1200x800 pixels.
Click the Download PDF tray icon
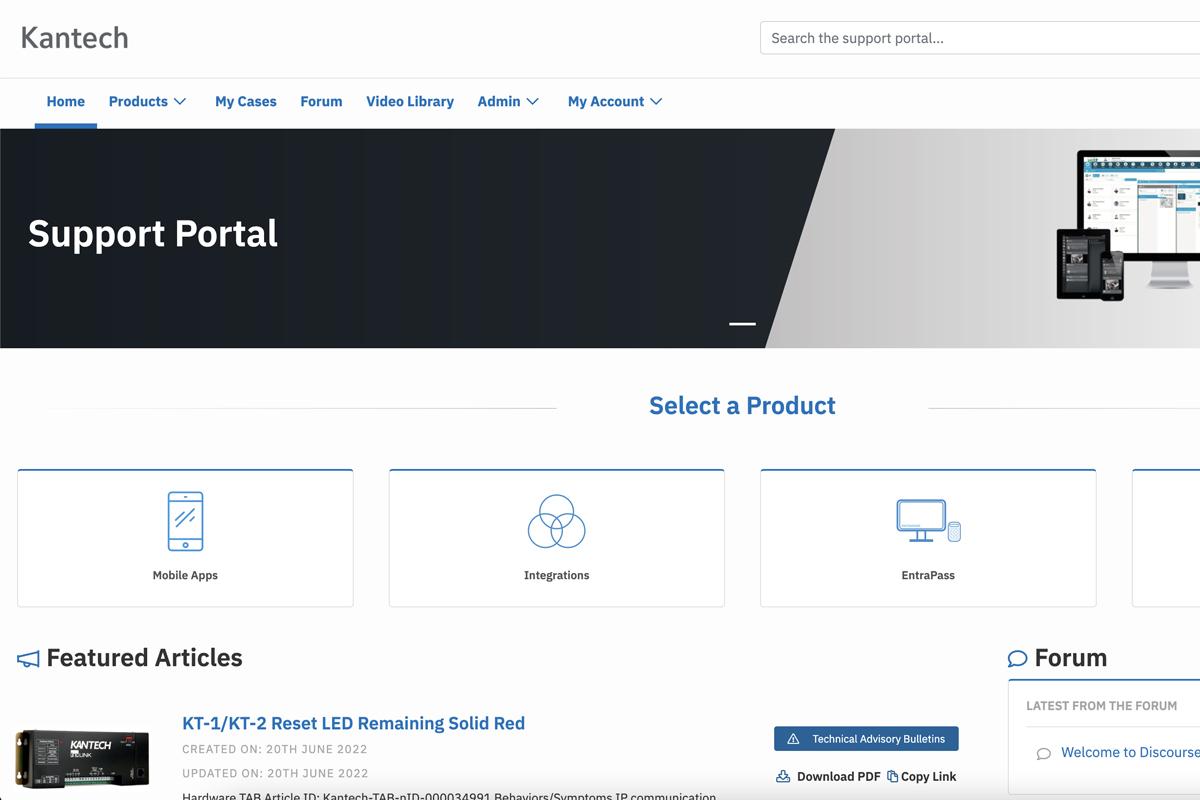(784, 776)
